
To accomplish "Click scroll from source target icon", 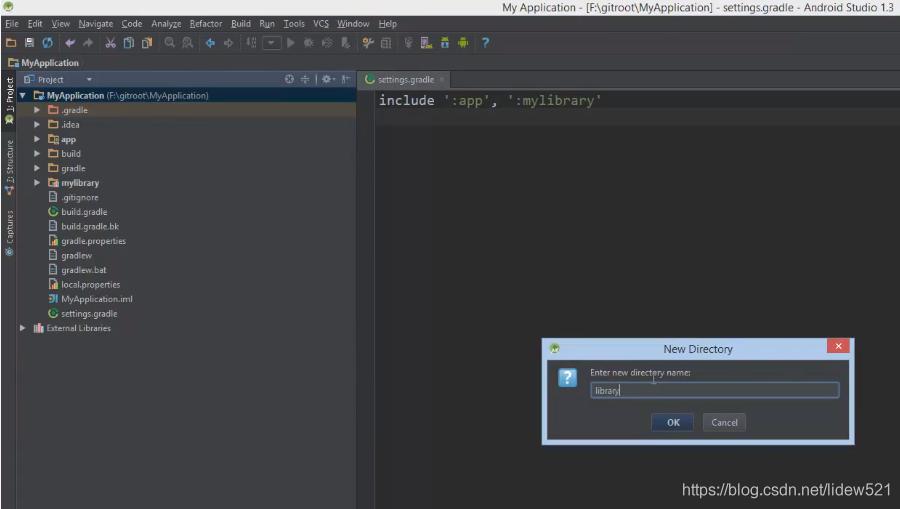I will point(289,79).
